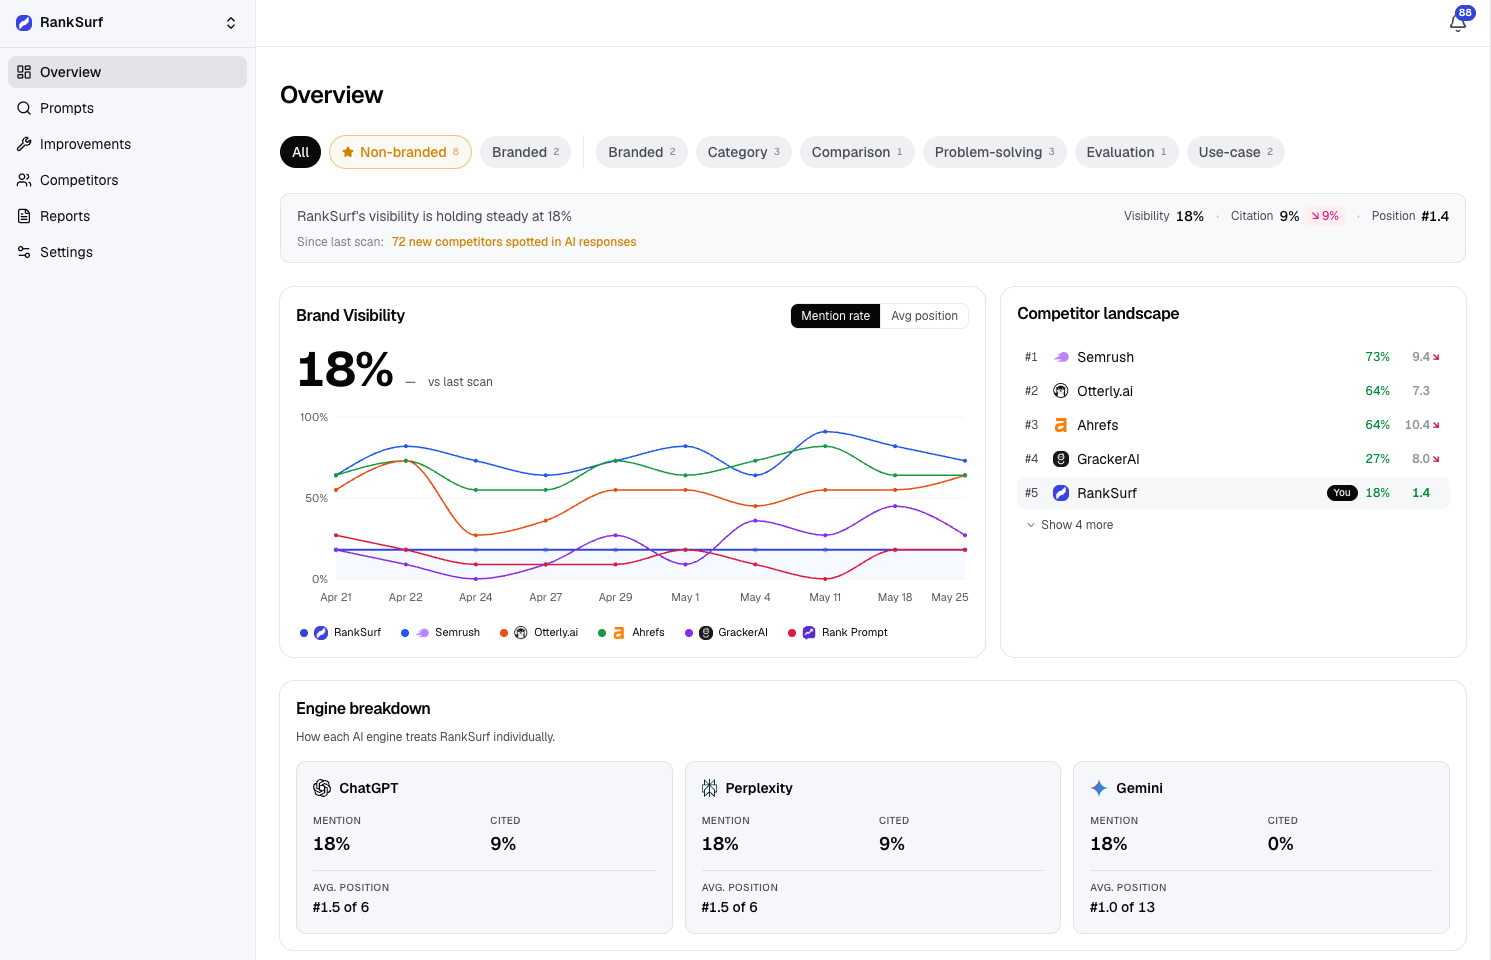Expand Show 4 more competitors
This screenshot has height=960, width=1491.
click(1069, 525)
